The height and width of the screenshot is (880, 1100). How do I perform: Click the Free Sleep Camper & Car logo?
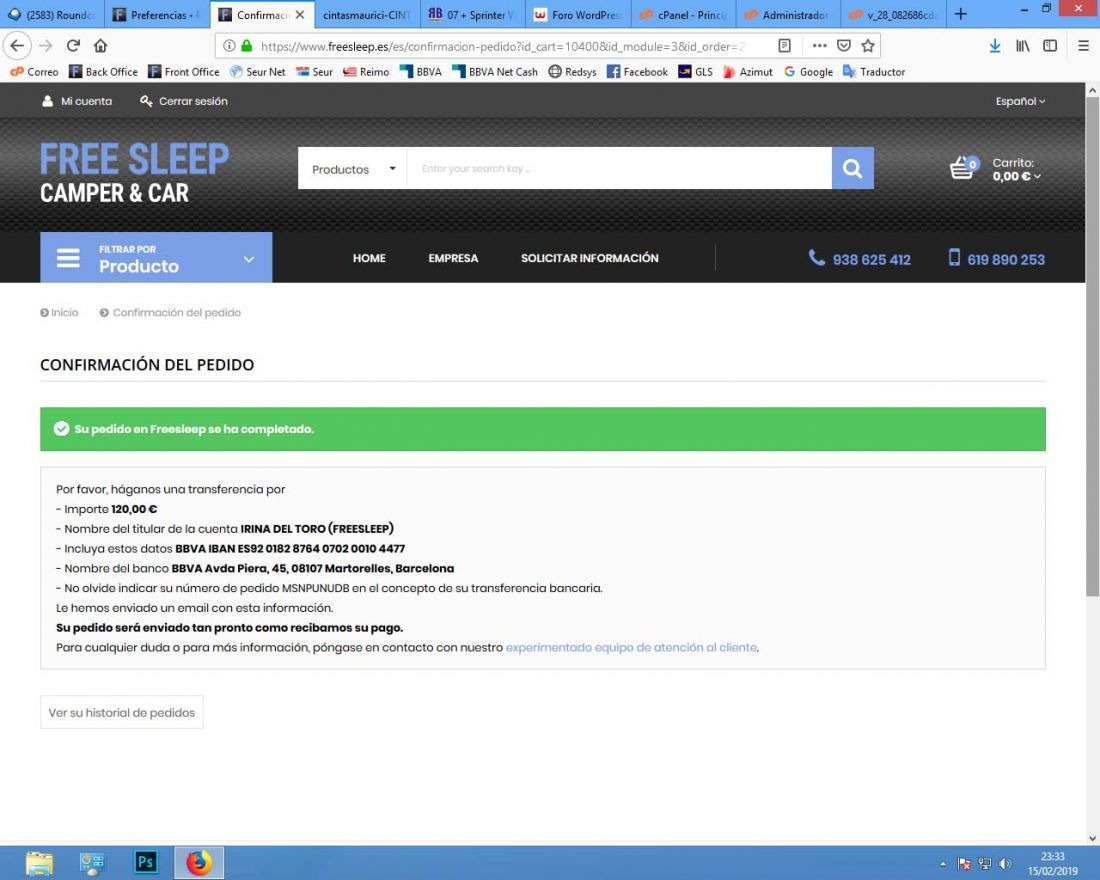[x=135, y=173]
